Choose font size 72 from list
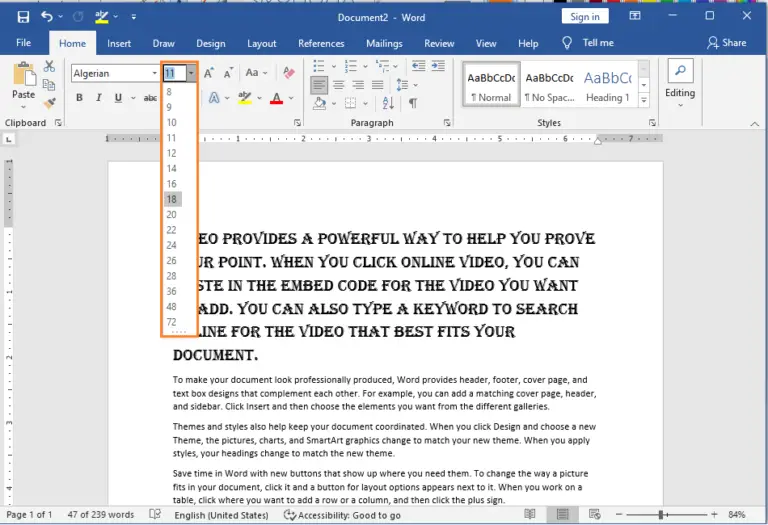Viewport: 768px width, 525px height. (x=173, y=322)
